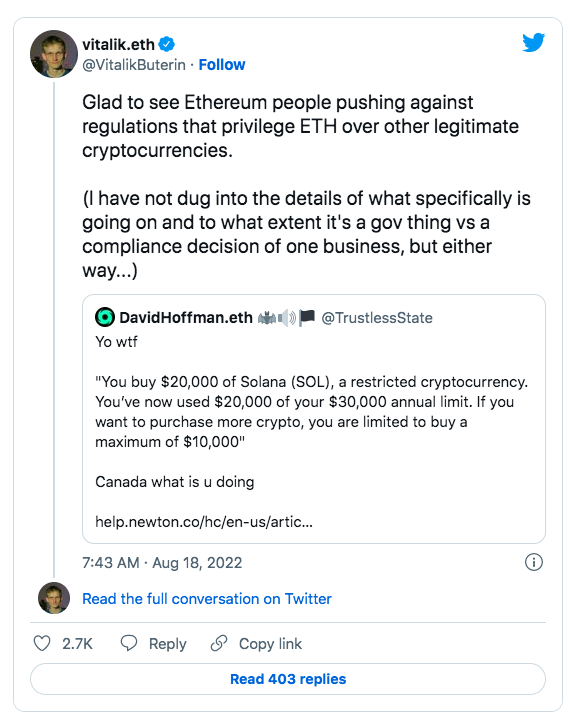Click the Twitter bird logo
Screen dimensions: 572x723
point(534,42)
